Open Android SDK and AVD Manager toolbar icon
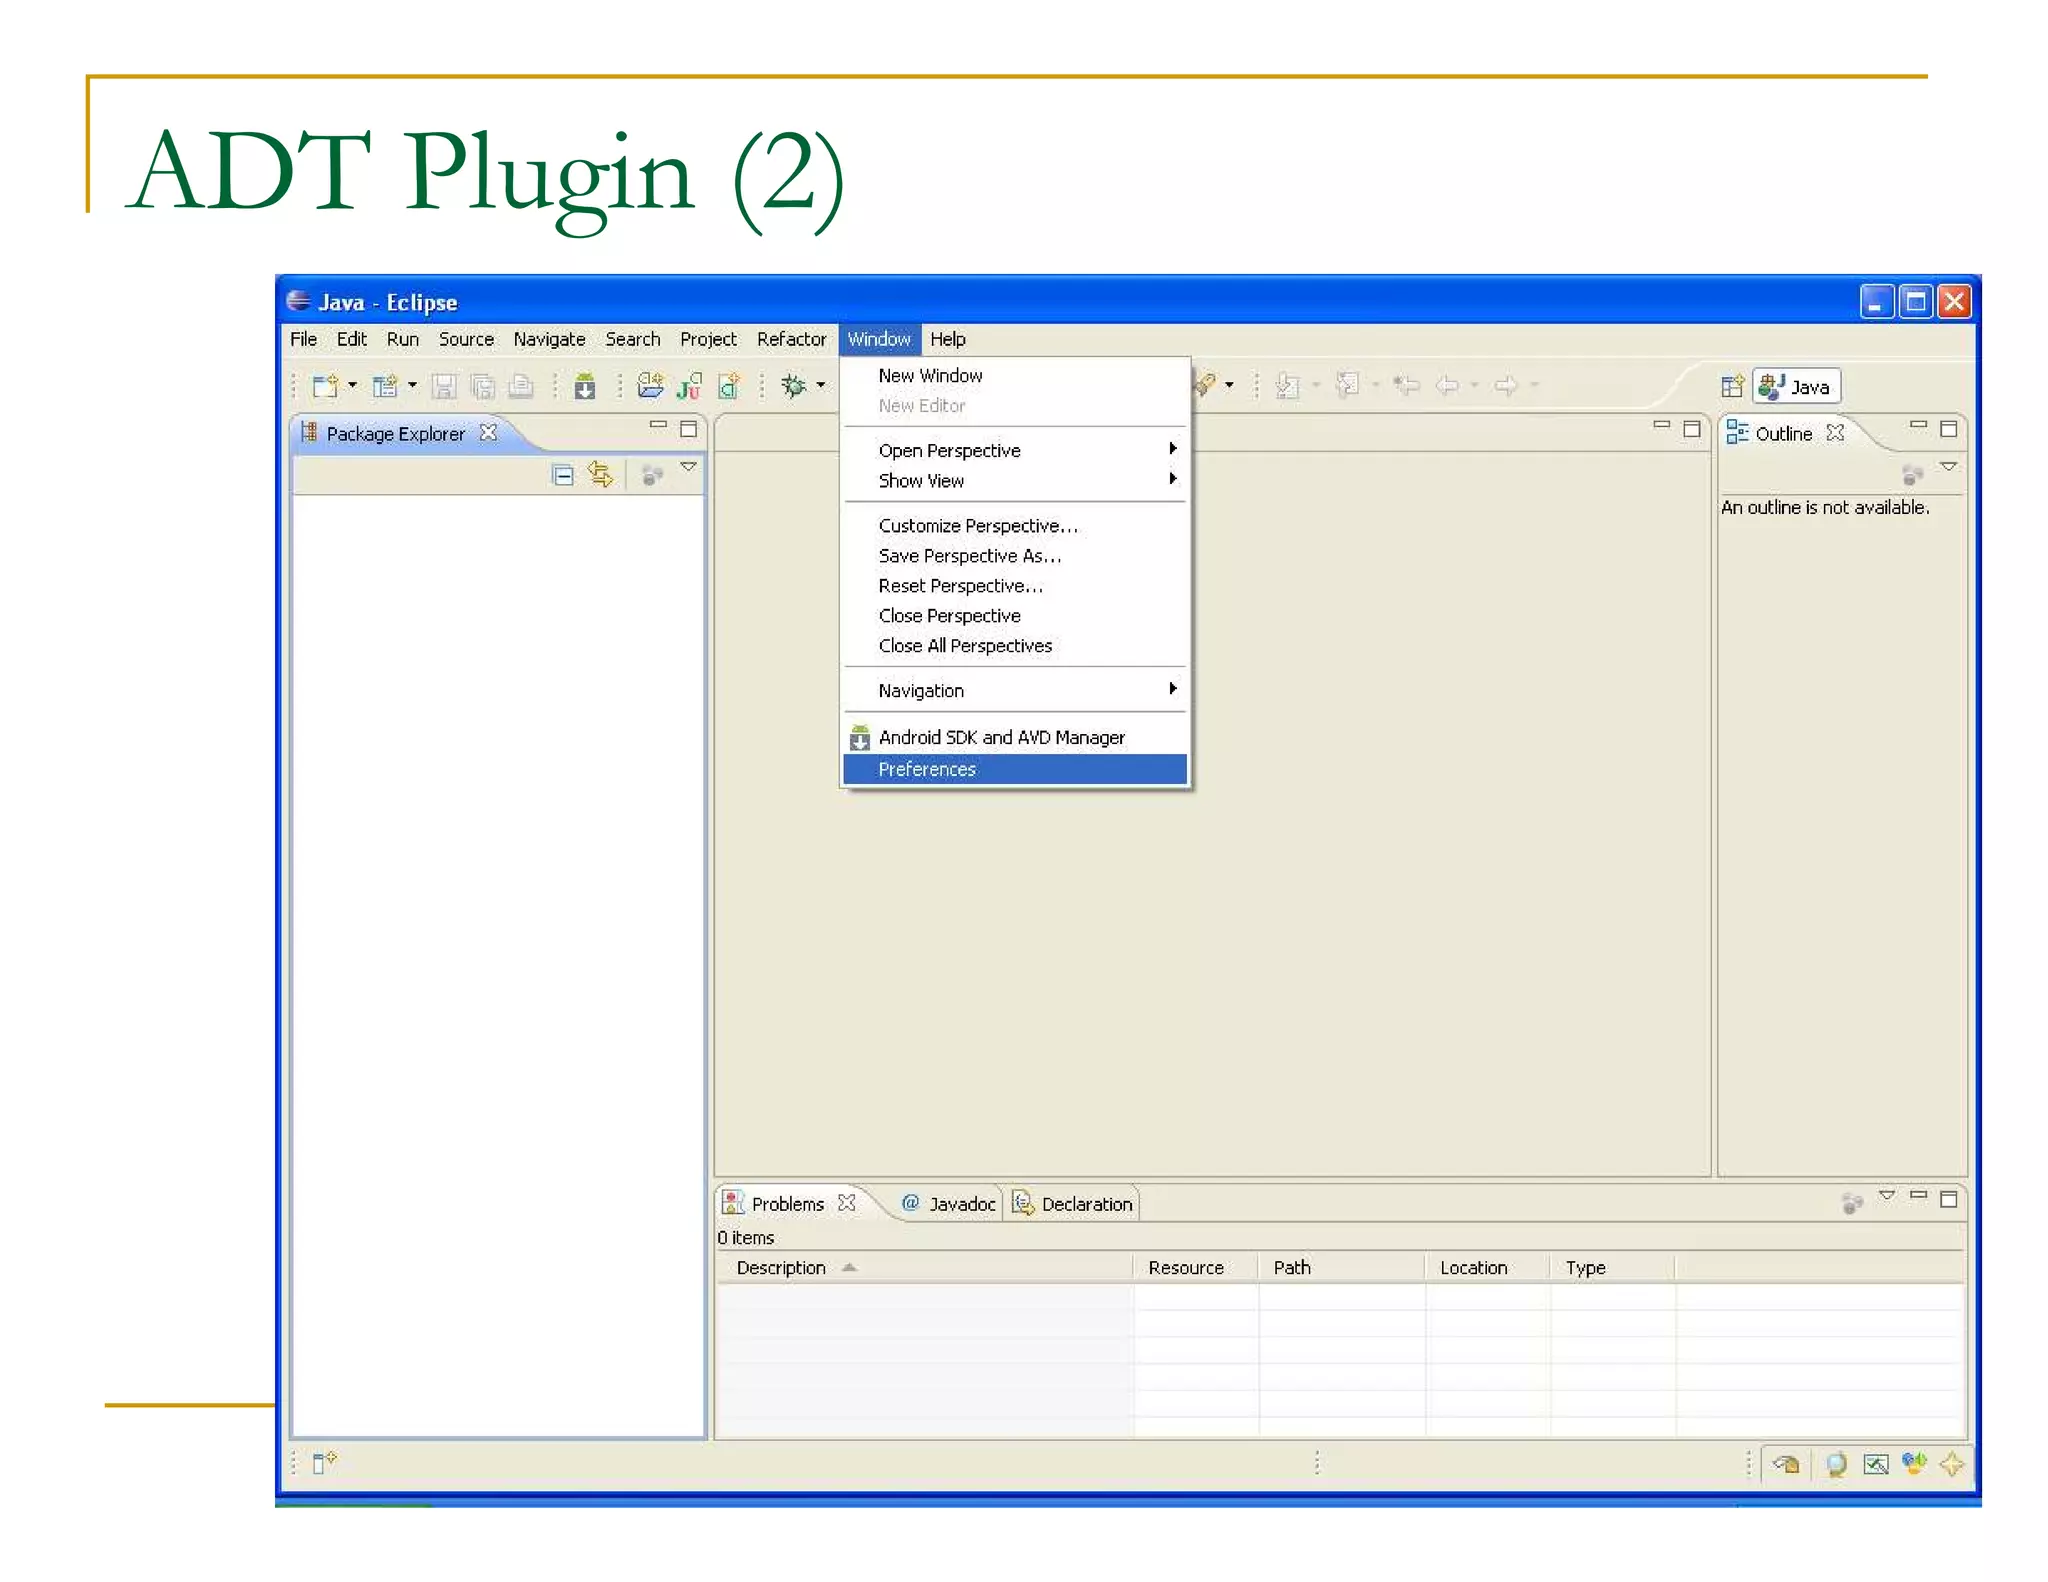Image resolution: width=2048 pixels, height=1582 pixels. (x=585, y=386)
